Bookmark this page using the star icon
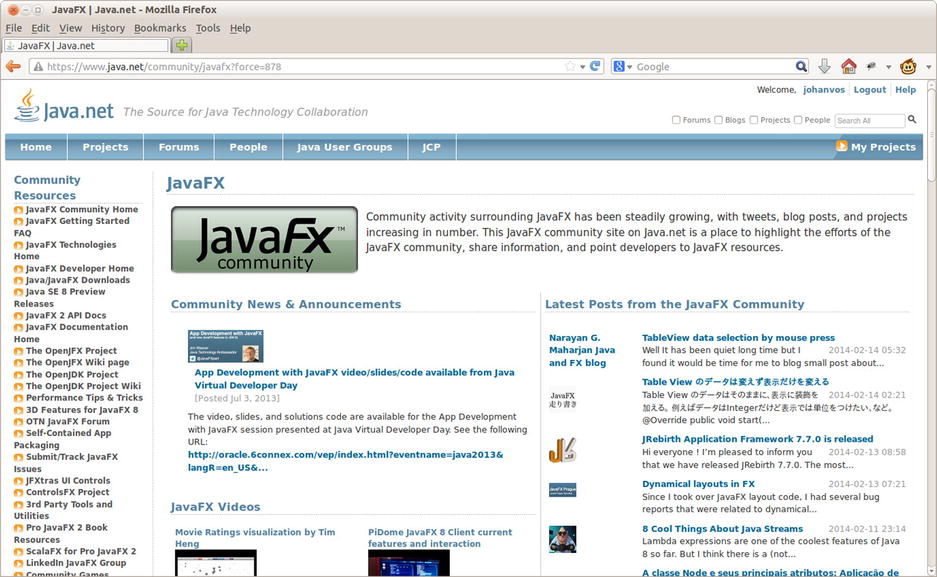 pyautogui.click(x=571, y=66)
